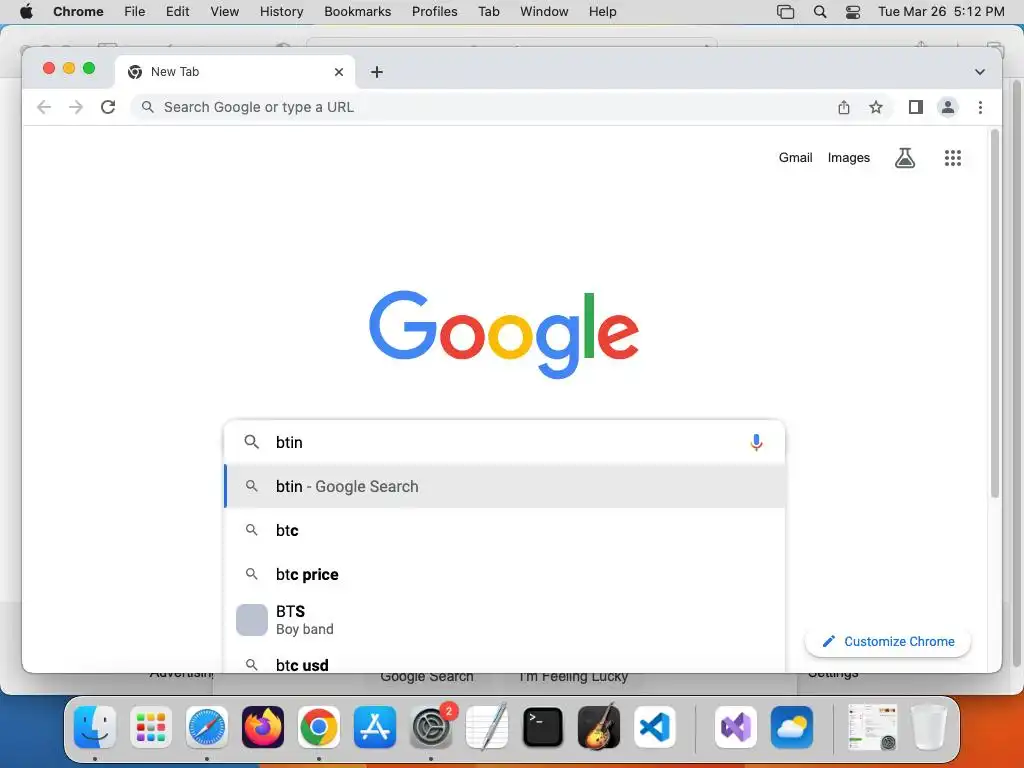Viewport: 1024px width, 768px height.
Task: Open the Weather app from the Dock
Action: click(x=792, y=727)
